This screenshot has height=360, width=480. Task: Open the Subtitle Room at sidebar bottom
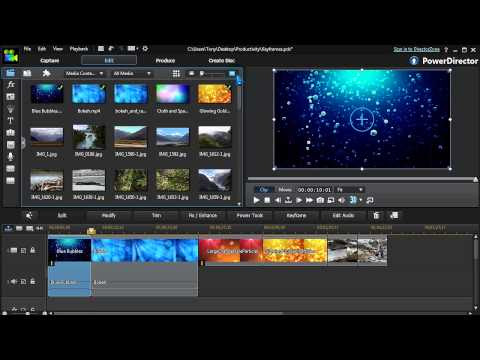click(11, 181)
